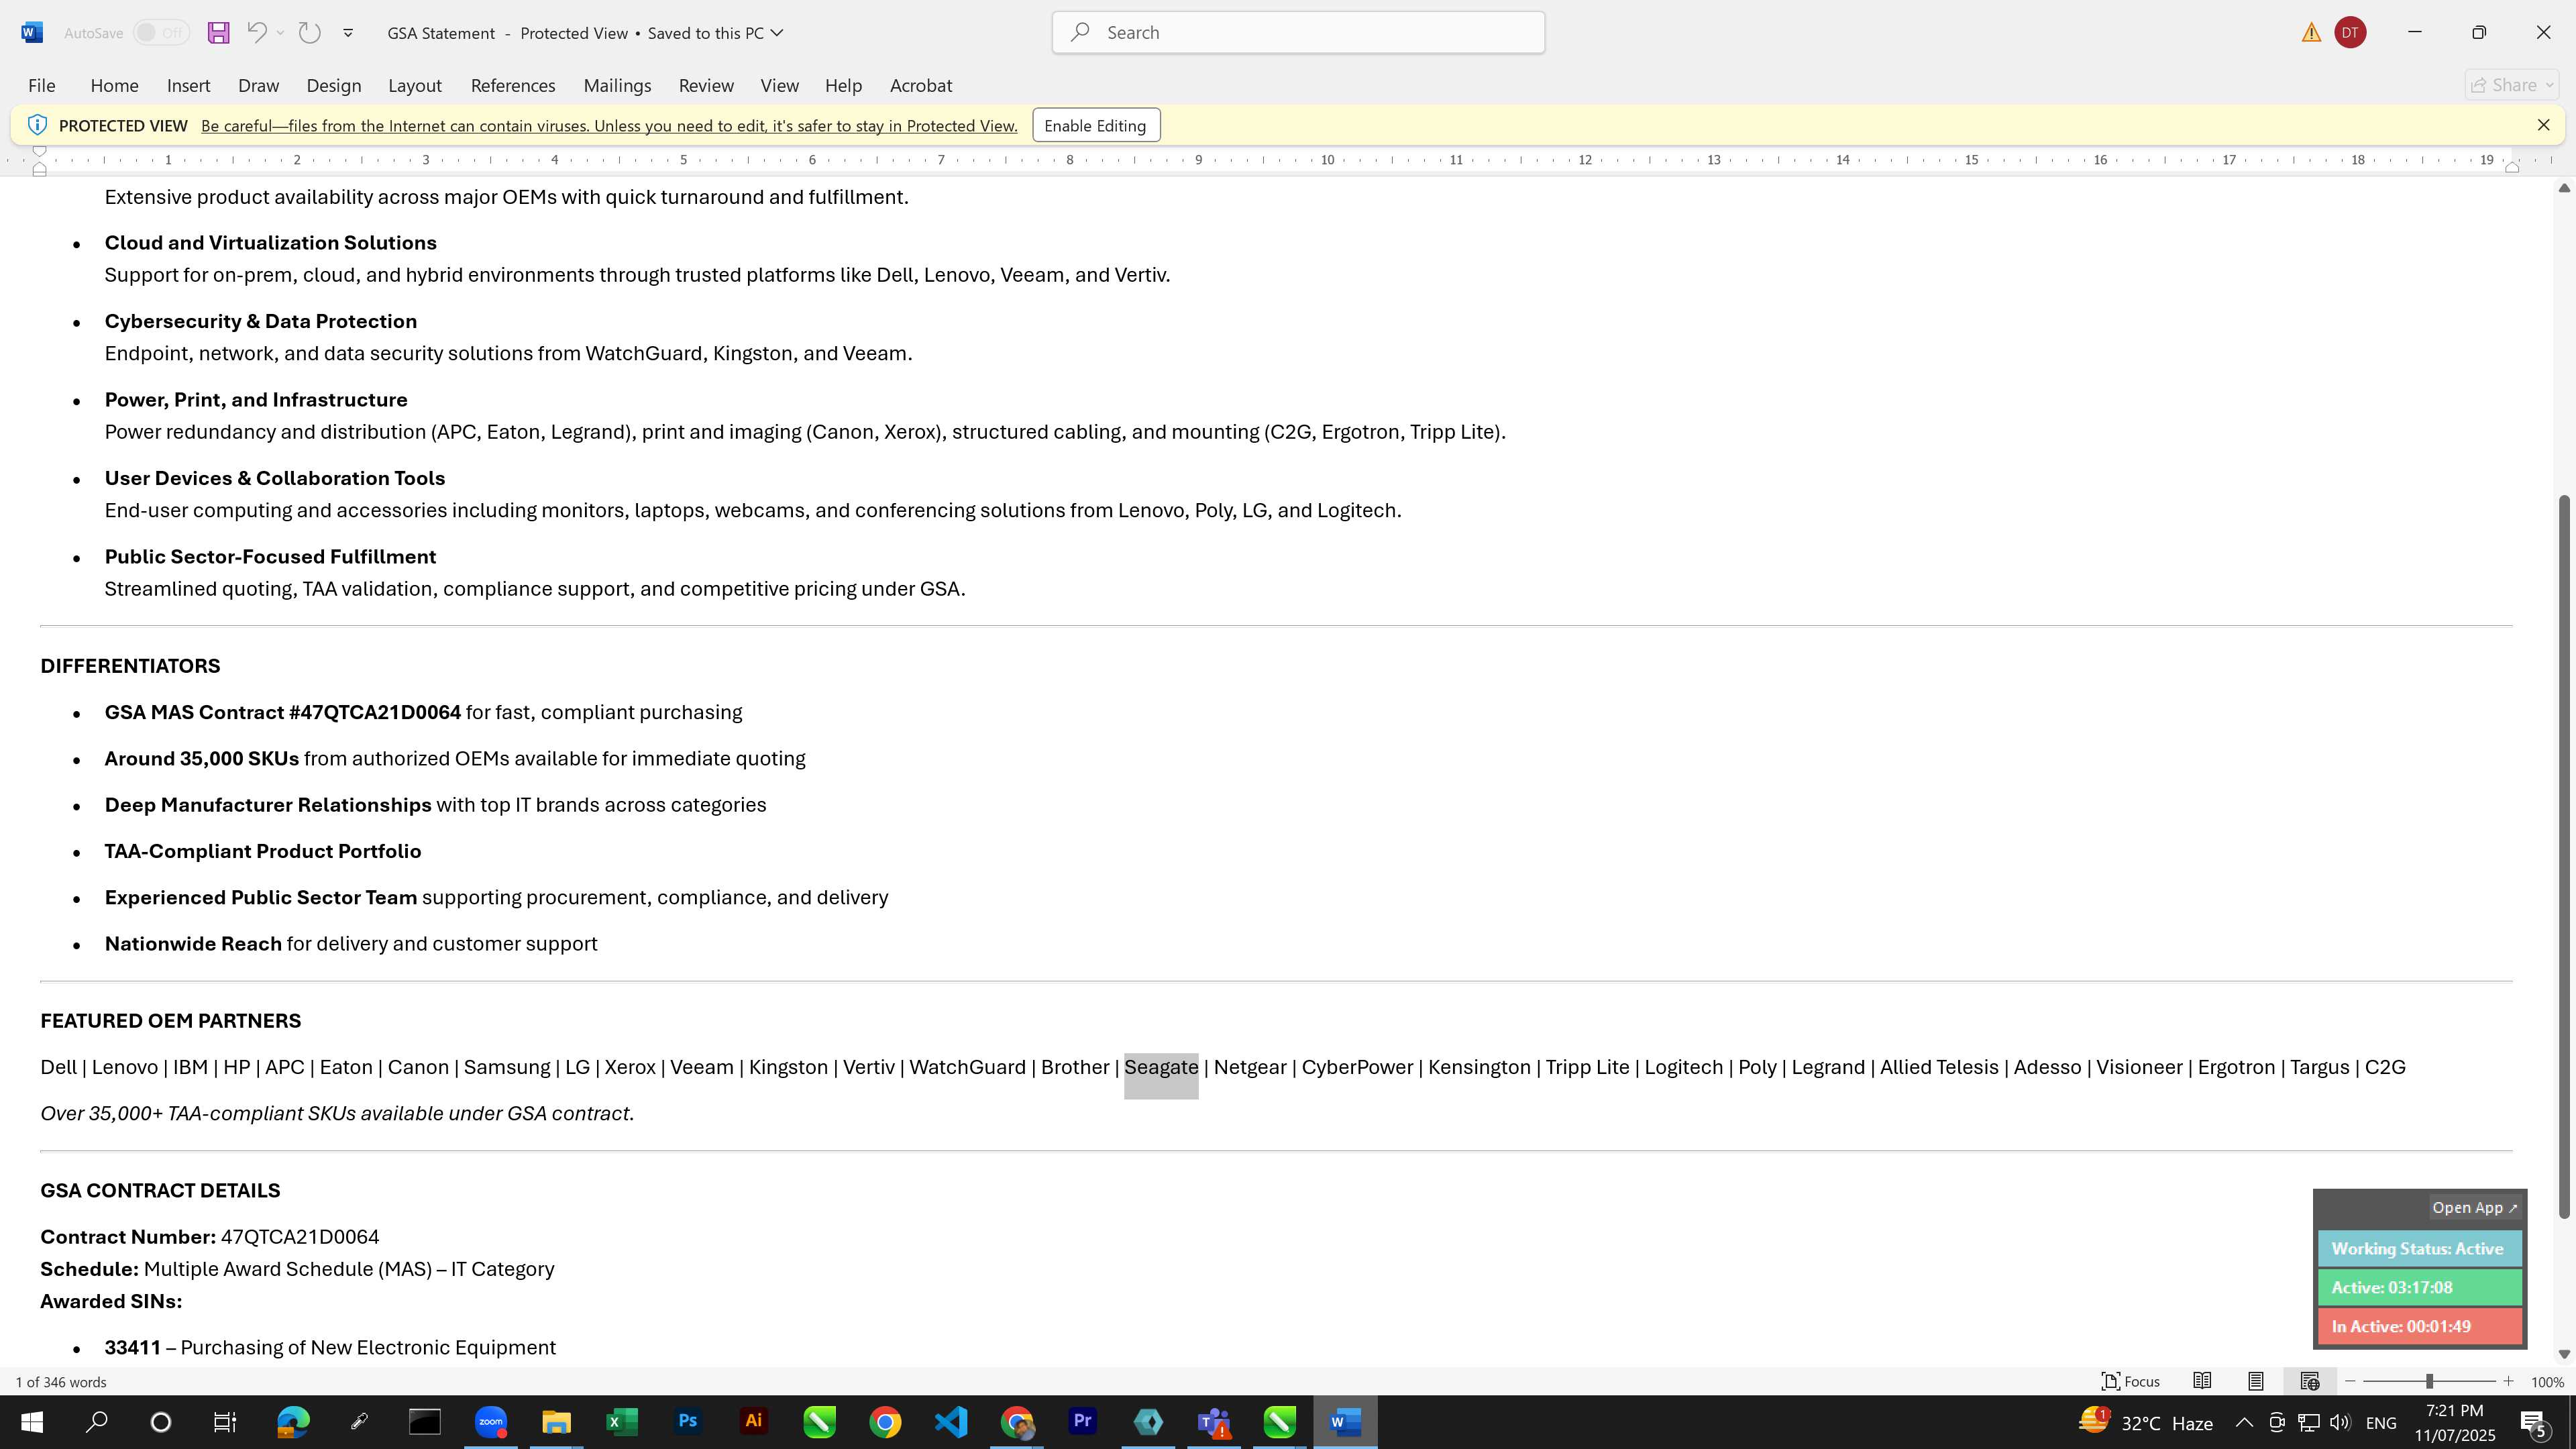Open File Explorer from taskbar
The image size is (2576, 1449).
point(556,1422)
